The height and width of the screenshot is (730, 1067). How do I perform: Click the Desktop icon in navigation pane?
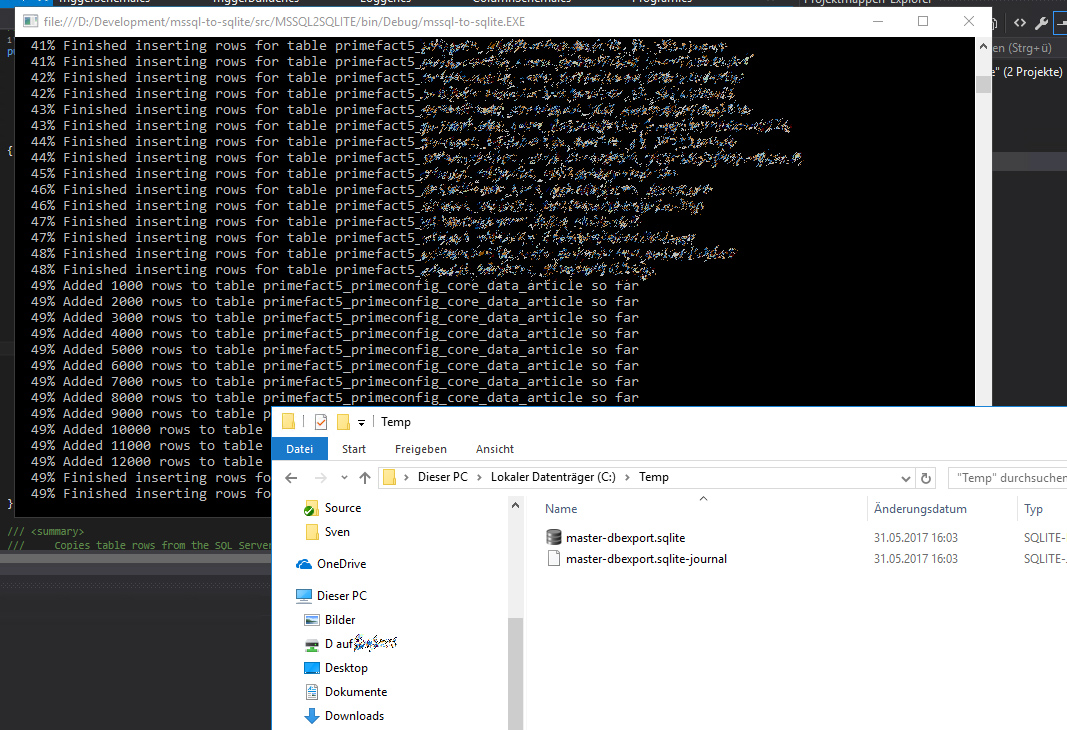pos(312,668)
